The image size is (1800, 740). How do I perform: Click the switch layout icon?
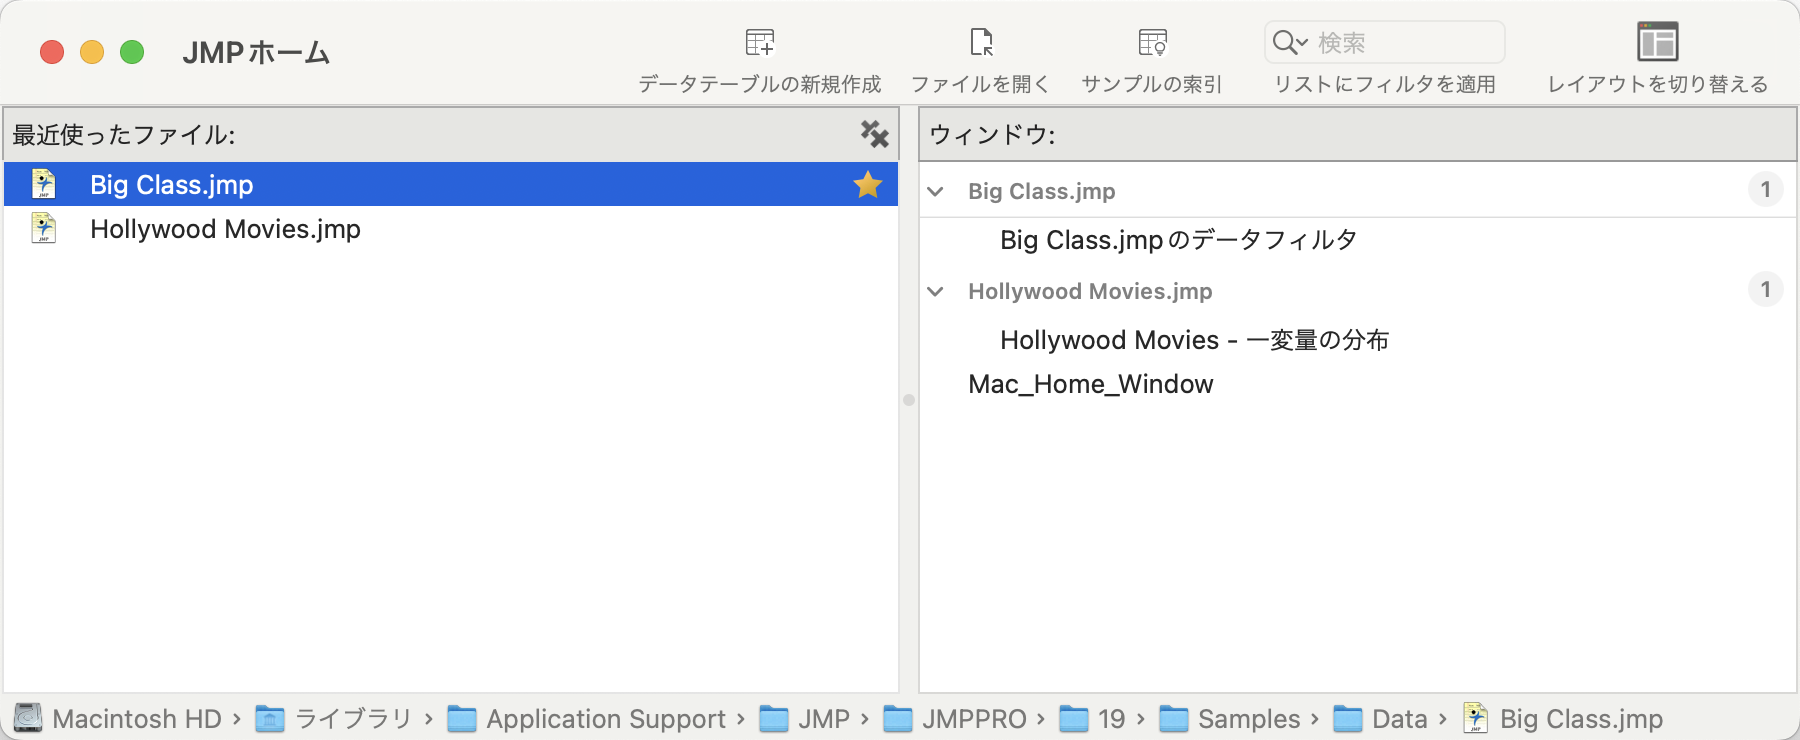point(1657,42)
